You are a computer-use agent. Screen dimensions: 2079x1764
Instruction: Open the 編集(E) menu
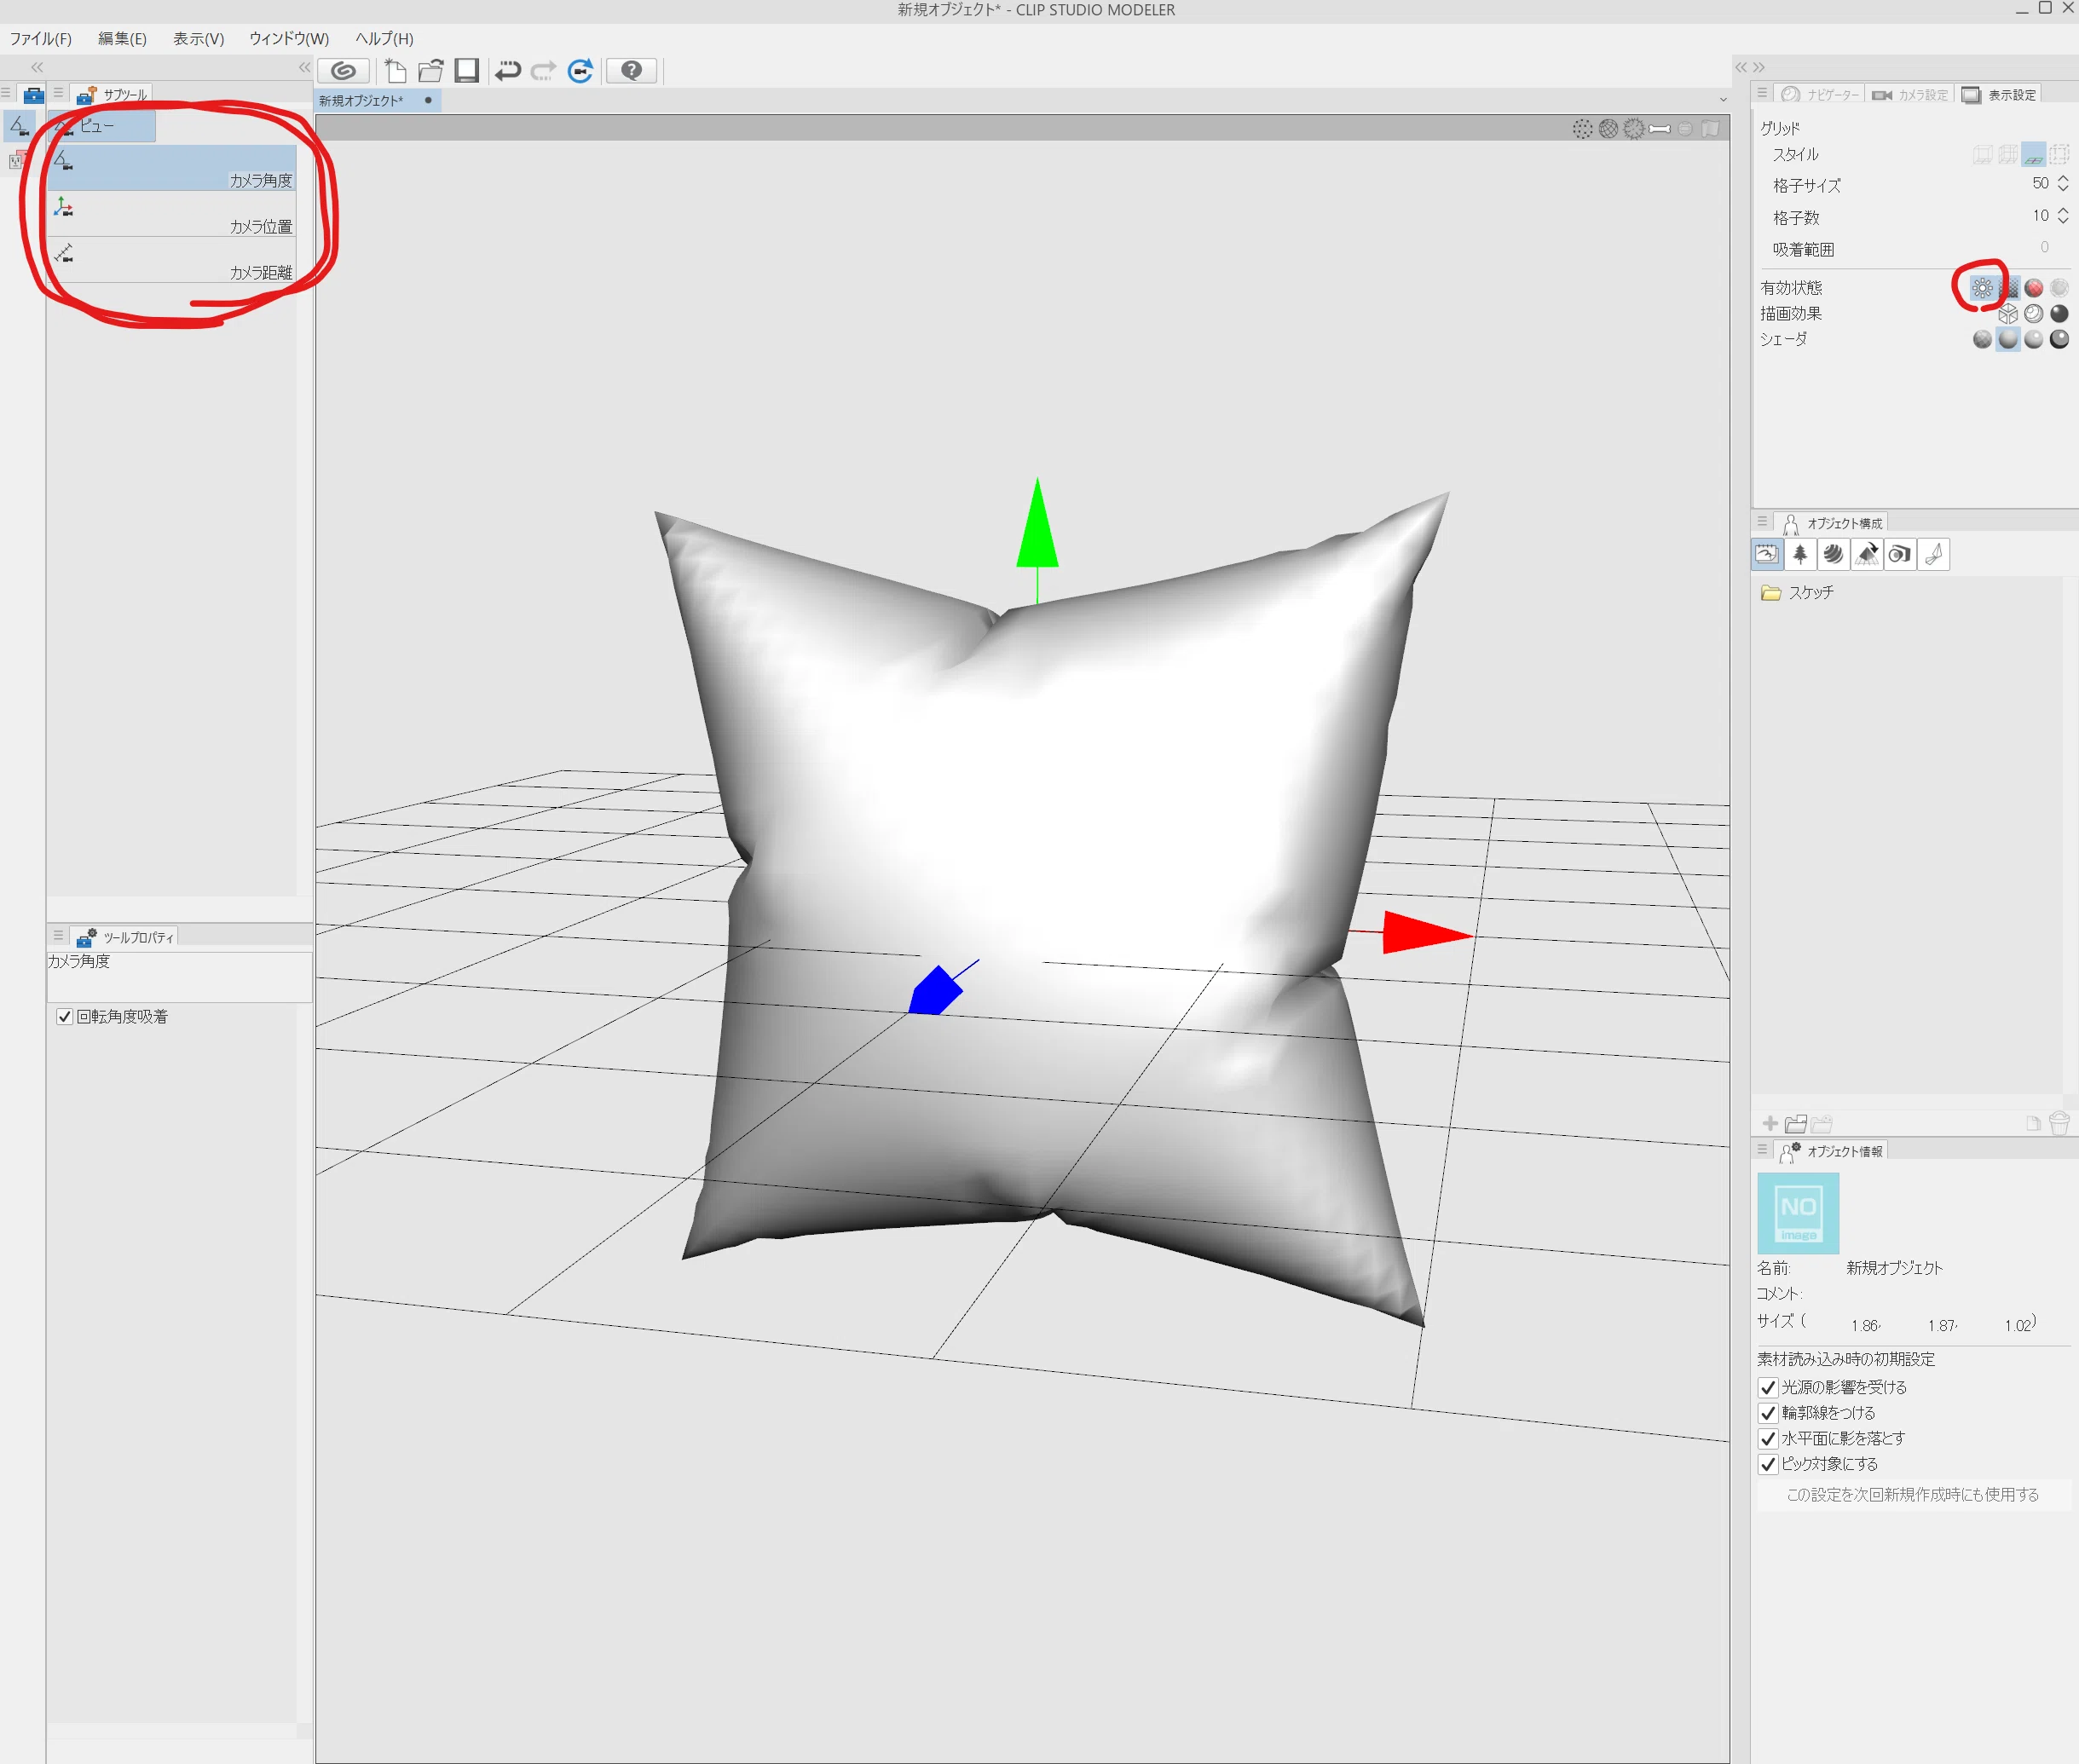[x=122, y=39]
